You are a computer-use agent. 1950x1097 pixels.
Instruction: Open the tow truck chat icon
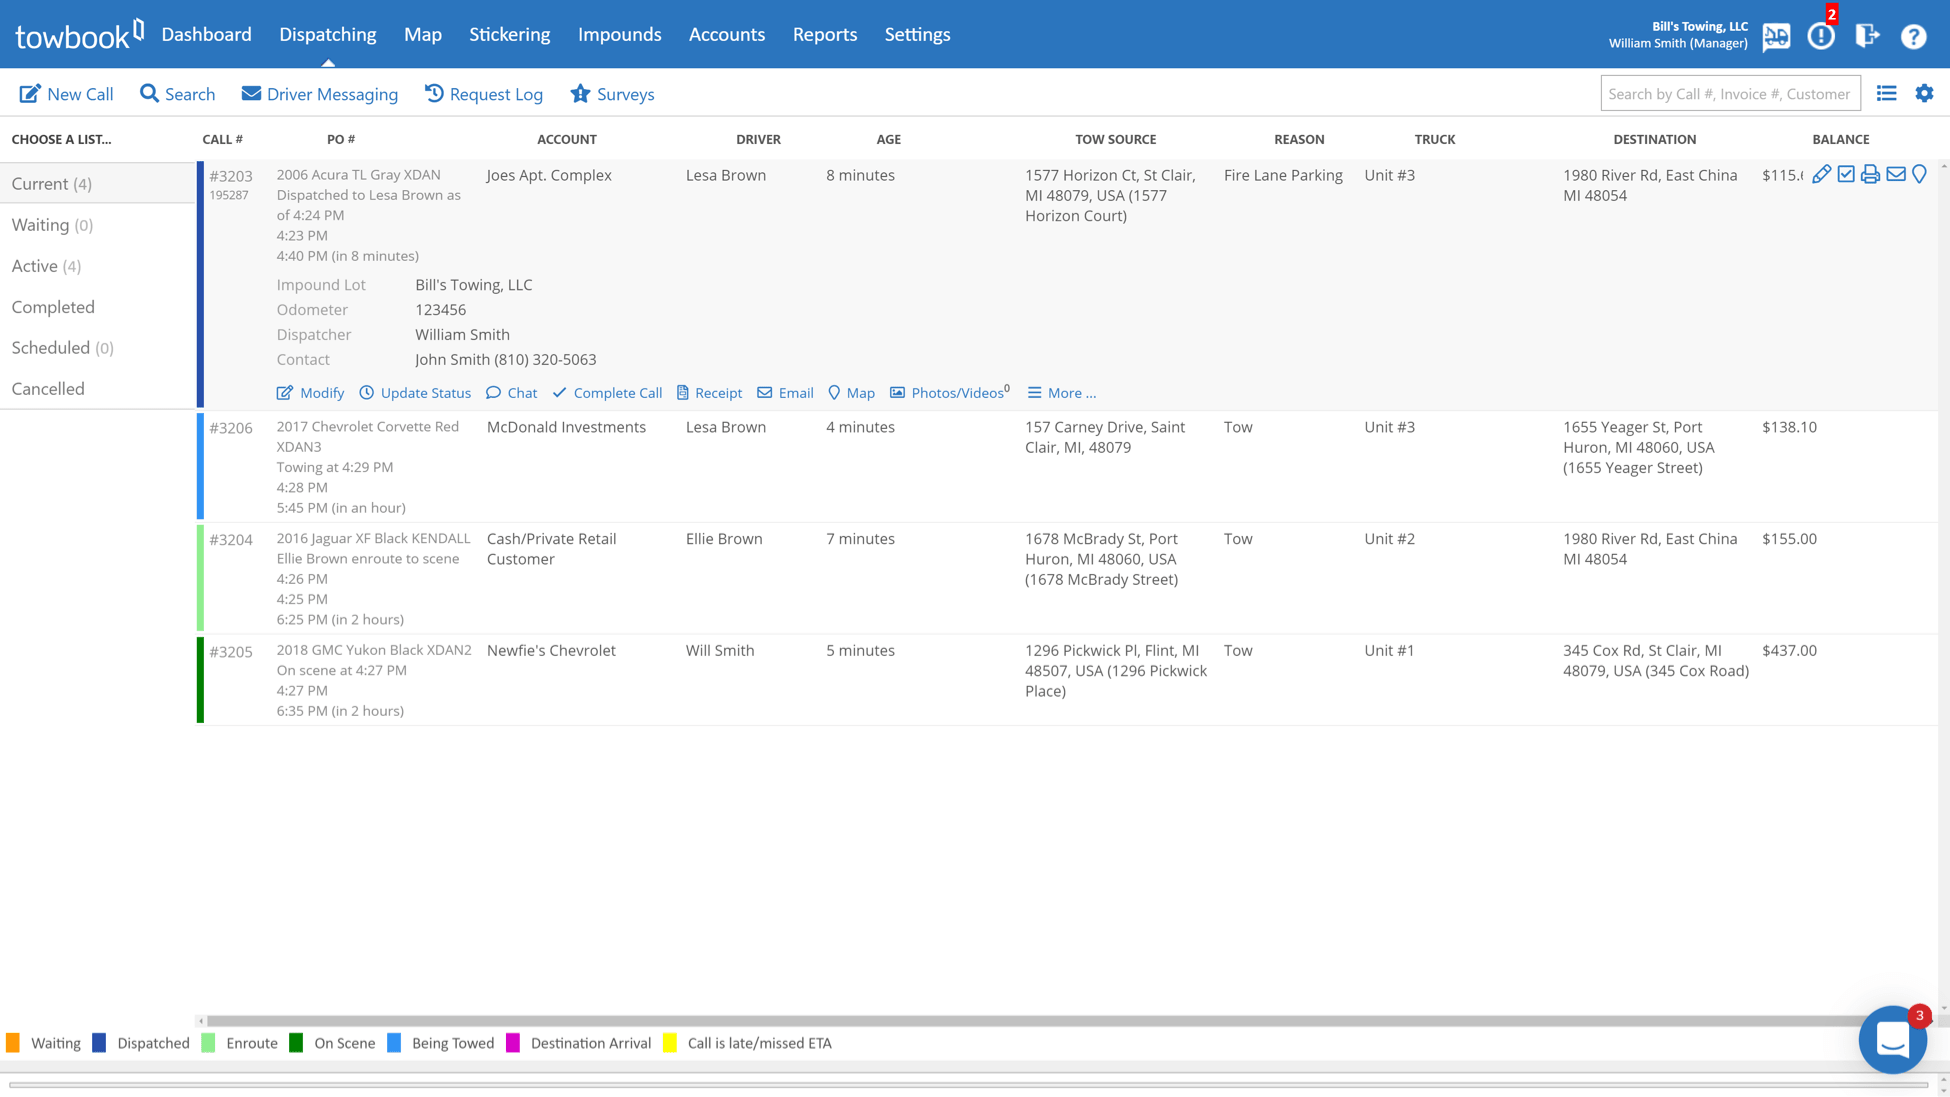pyautogui.click(x=1776, y=37)
